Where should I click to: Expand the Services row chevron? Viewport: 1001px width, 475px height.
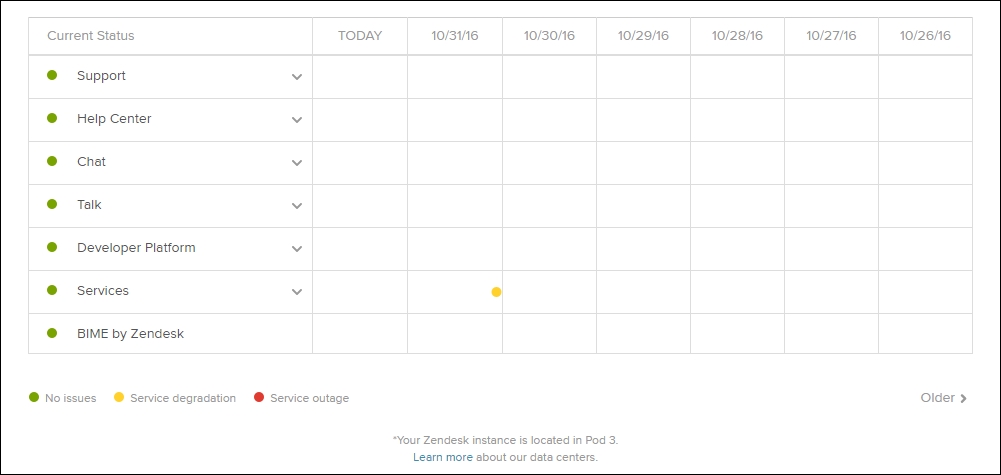(x=297, y=292)
